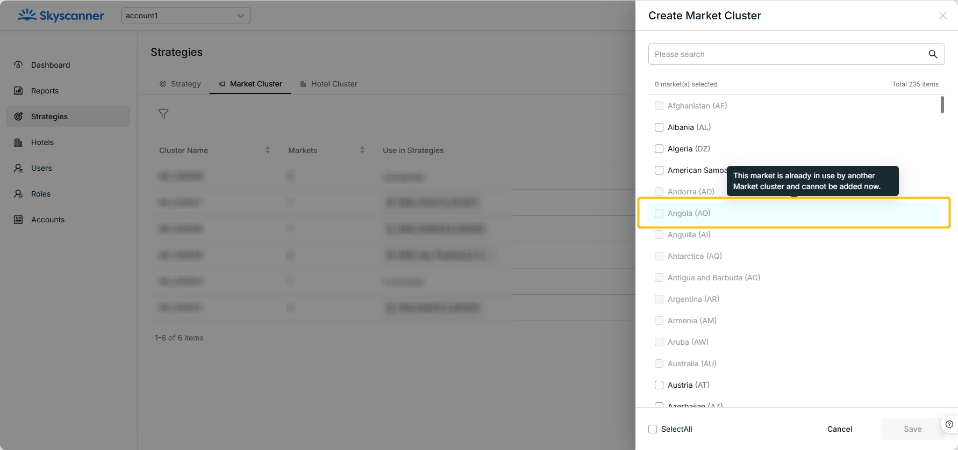Go to Hotels in the sidebar
Image resolution: width=958 pixels, height=450 pixels.
tap(68, 142)
